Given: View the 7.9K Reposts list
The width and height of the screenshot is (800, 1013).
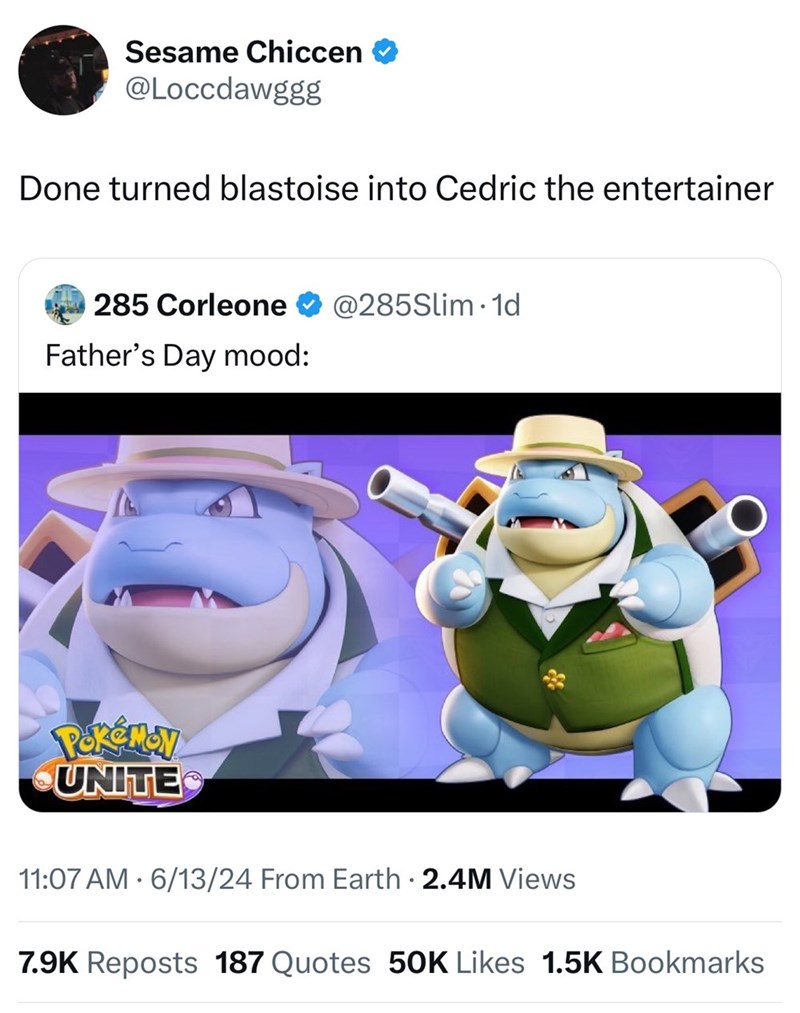Looking at the screenshot, I should pyautogui.click(x=110, y=962).
